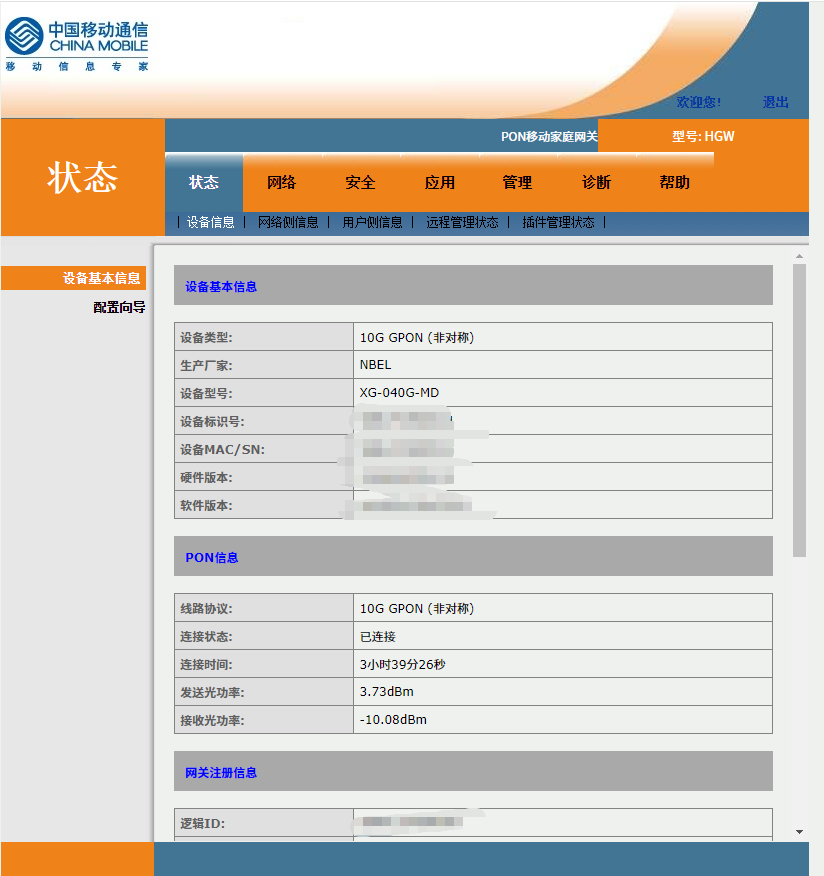Screen dimensions: 824x876
Task: Show 插件管理状态 submenu page
Action: point(558,222)
